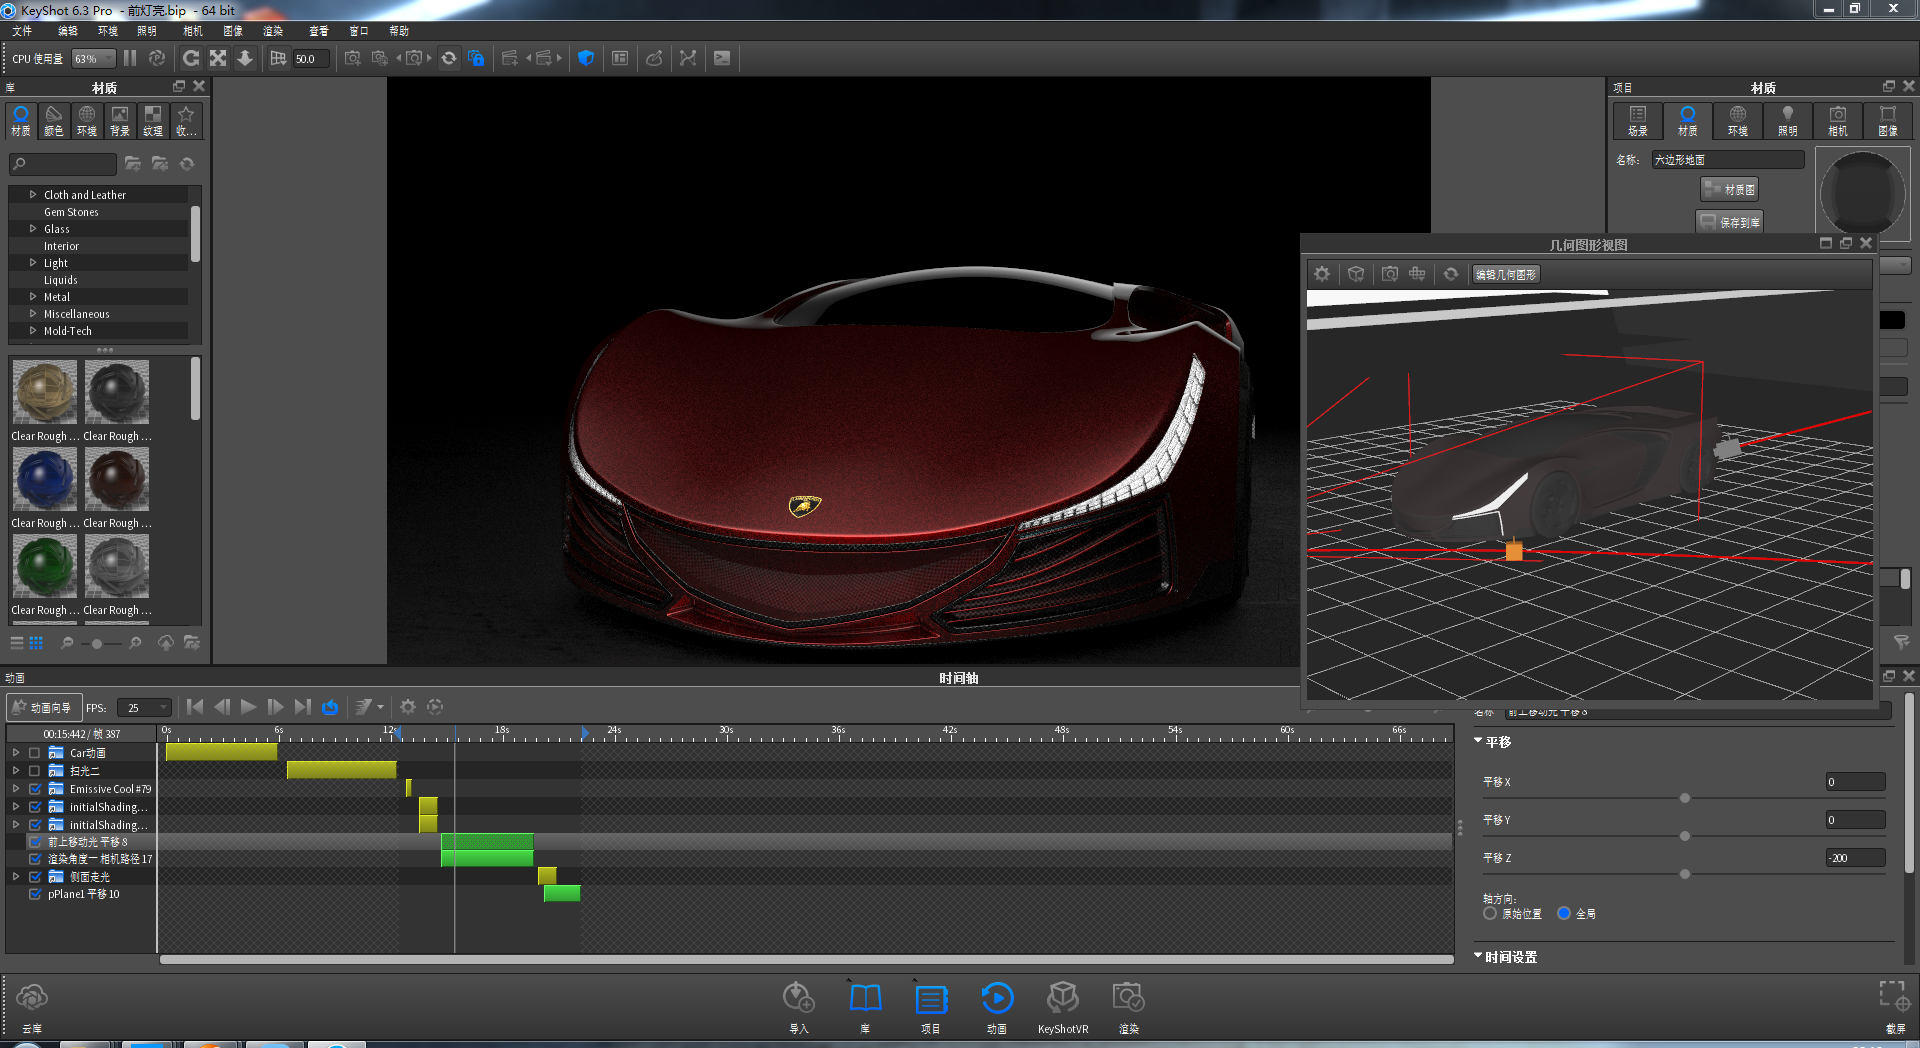Click the 保存到库 button
The image size is (1920, 1048).
[1729, 221]
